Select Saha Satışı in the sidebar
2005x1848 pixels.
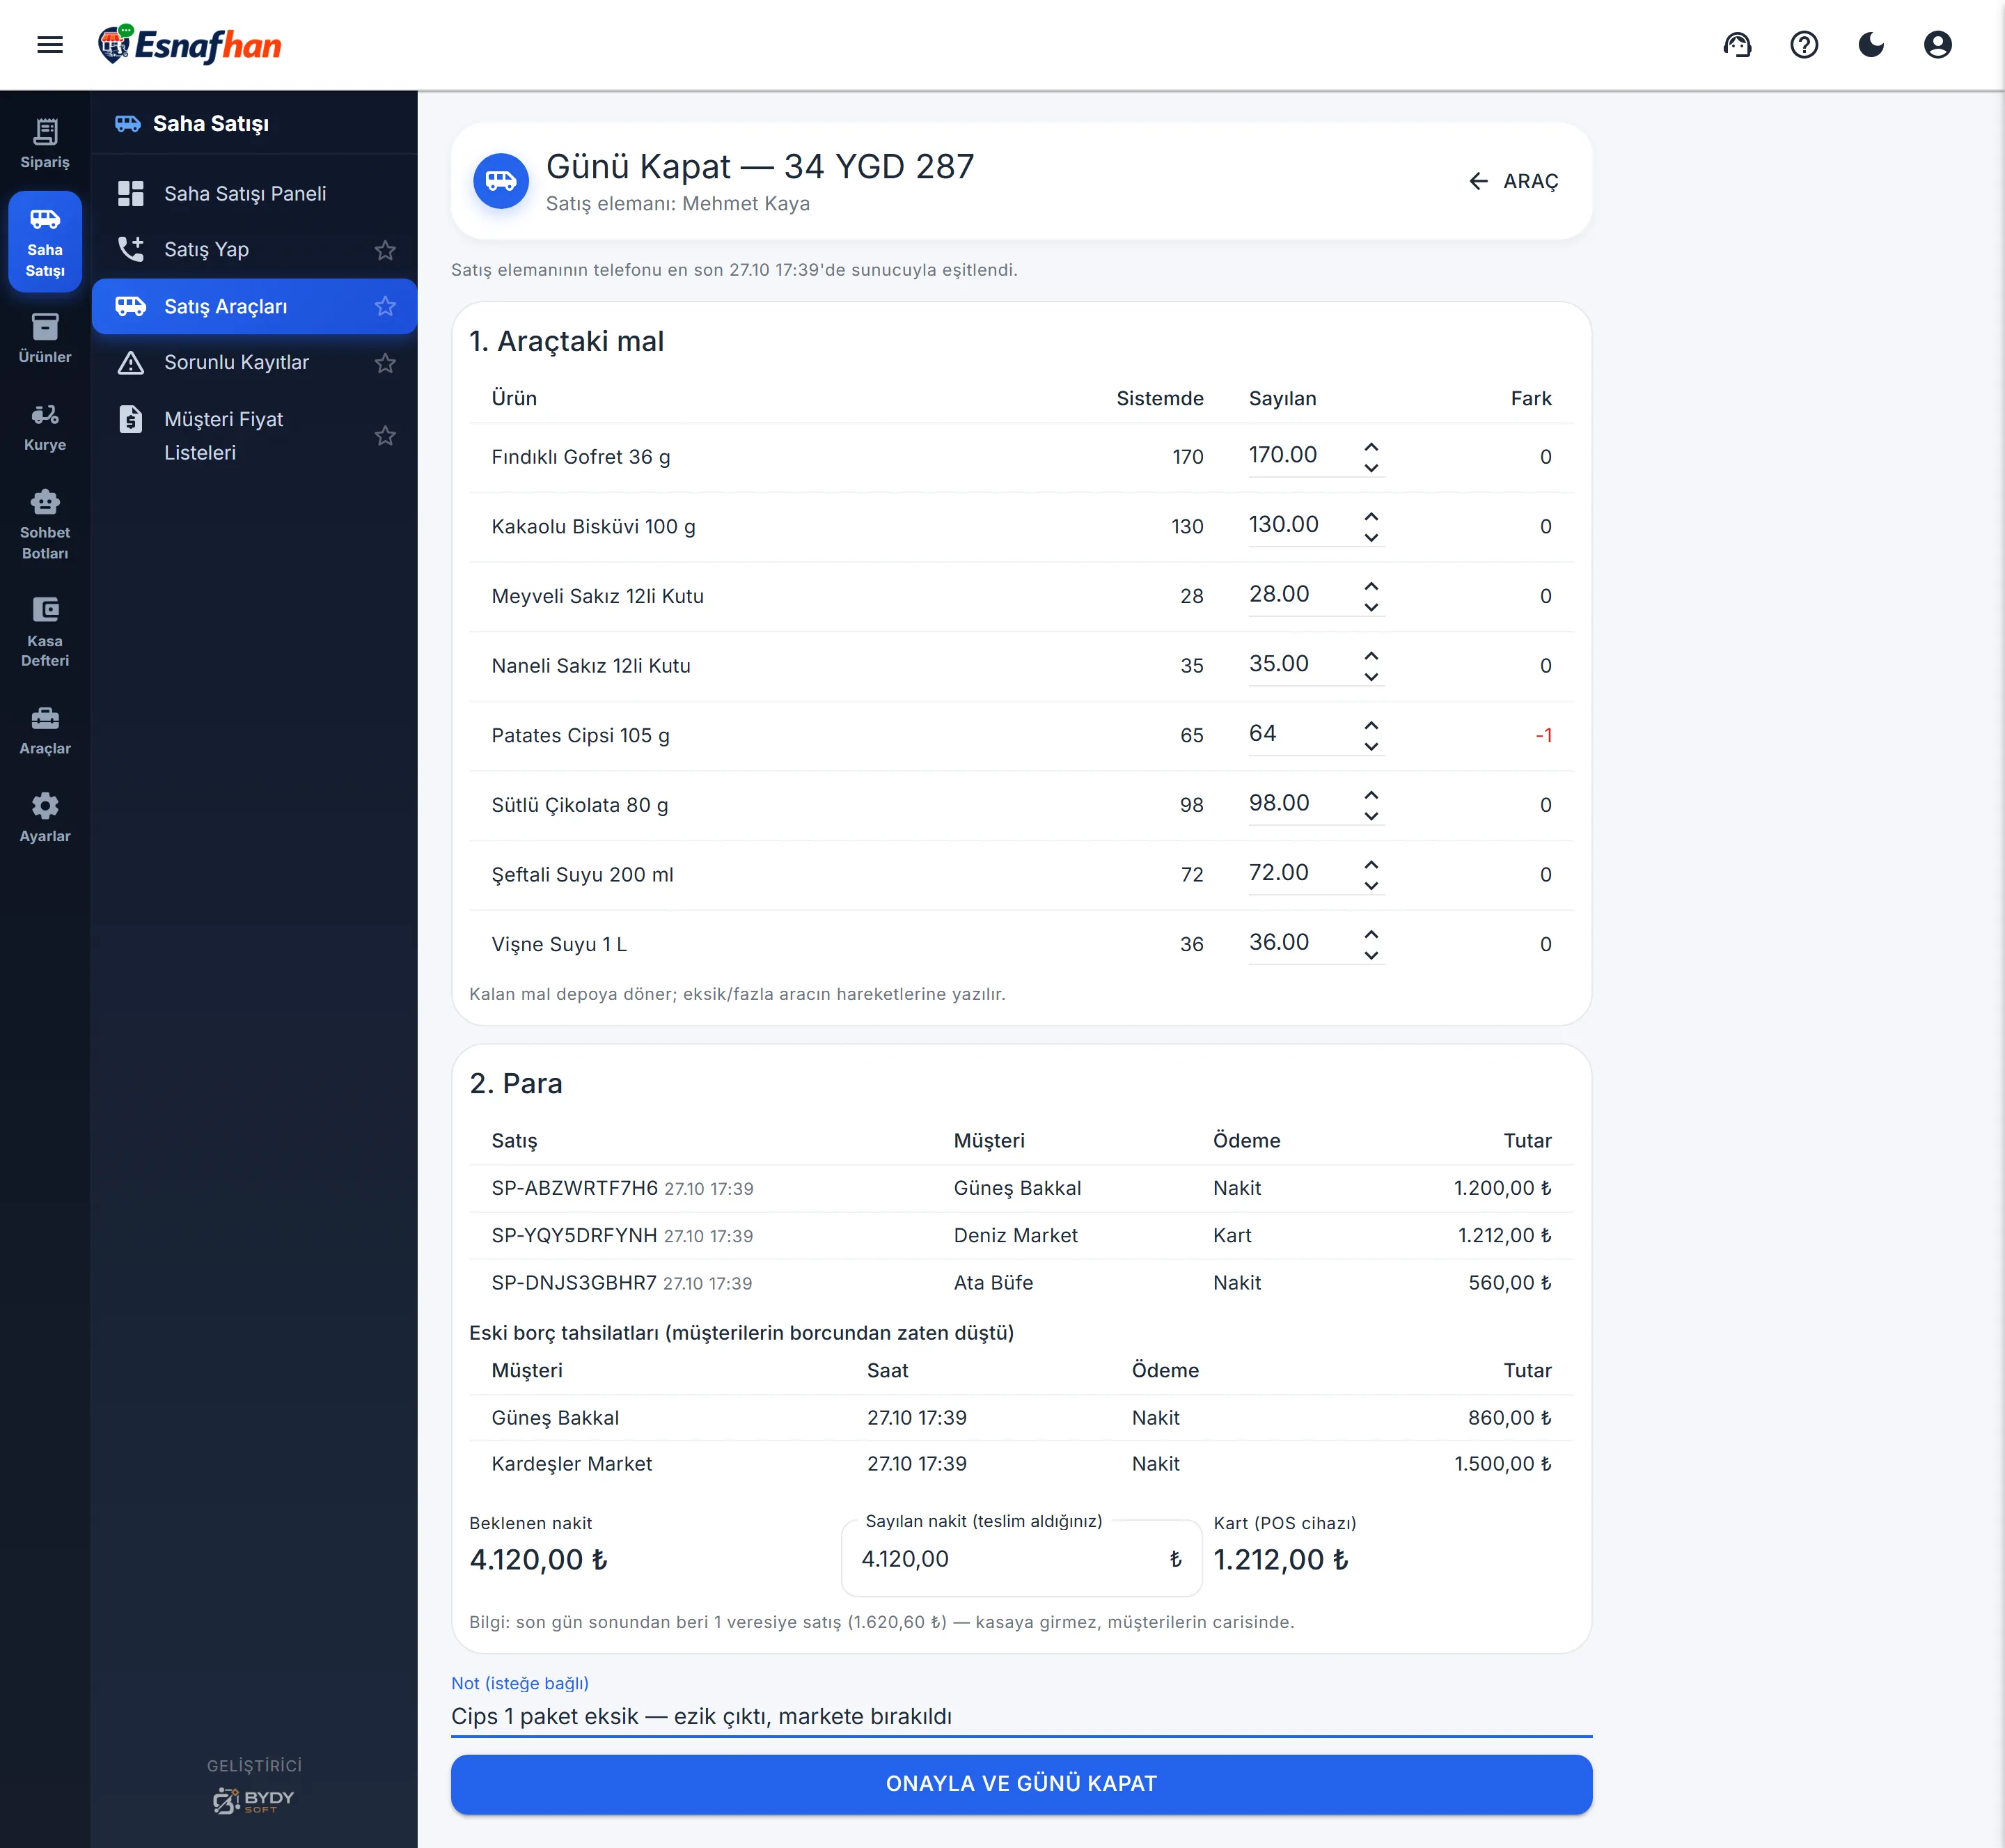click(45, 241)
